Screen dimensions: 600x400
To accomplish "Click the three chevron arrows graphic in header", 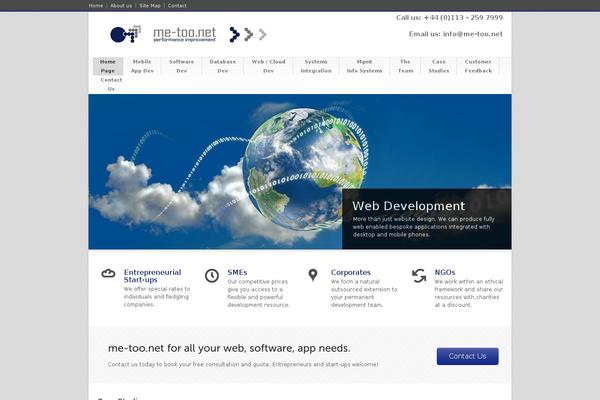I will pyautogui.click(x=248, y=34).
